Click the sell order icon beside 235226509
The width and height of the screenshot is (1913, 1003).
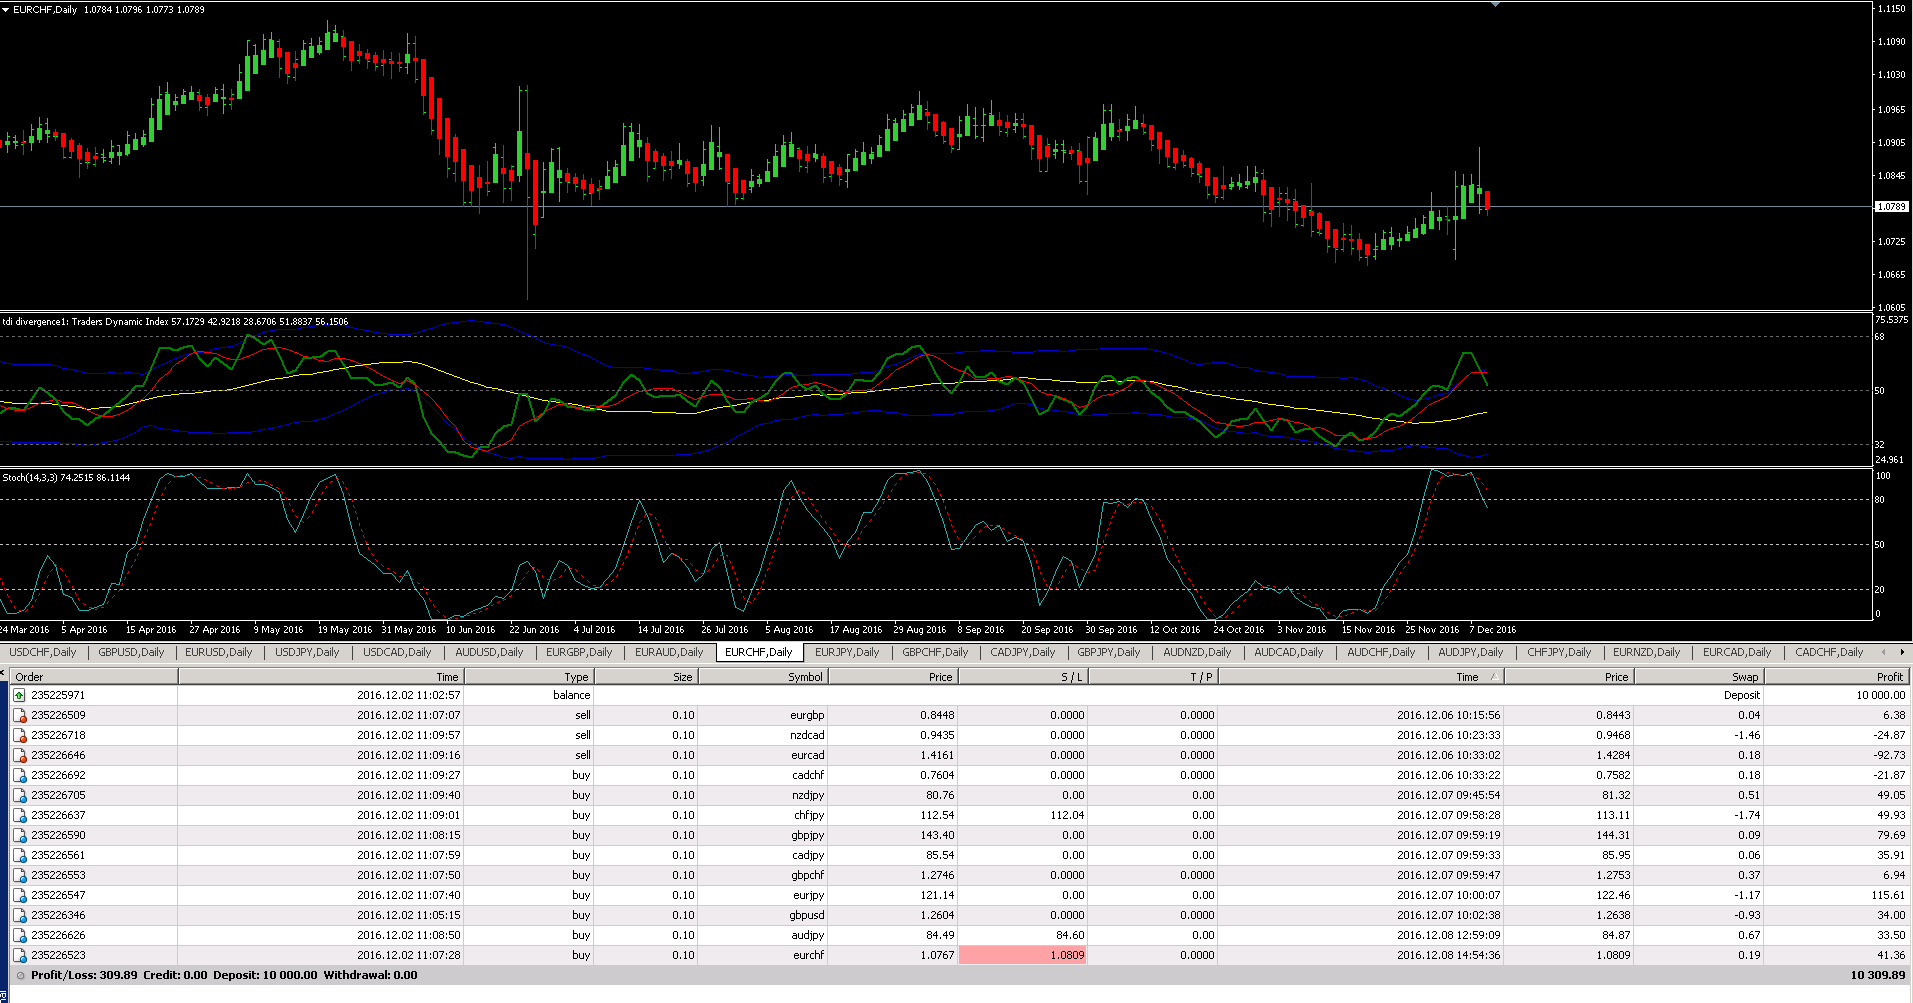point(19,715)
